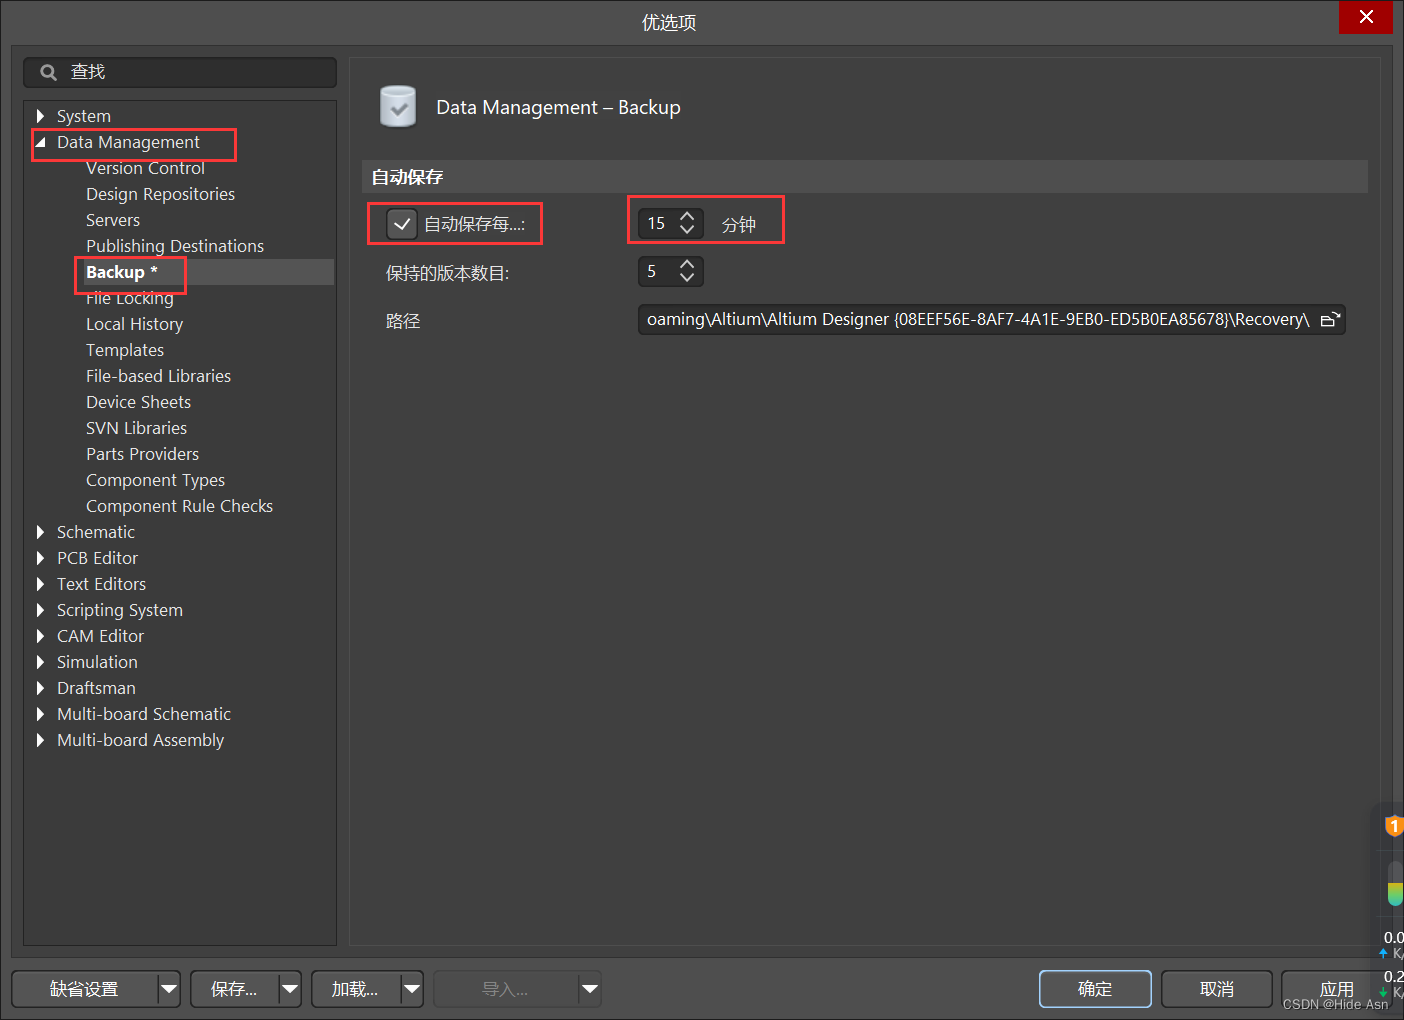The width and height of the screenshot is (1404, 1020).
Task: Expand the Draftsman tree node
Action: (x=40, y=688)
